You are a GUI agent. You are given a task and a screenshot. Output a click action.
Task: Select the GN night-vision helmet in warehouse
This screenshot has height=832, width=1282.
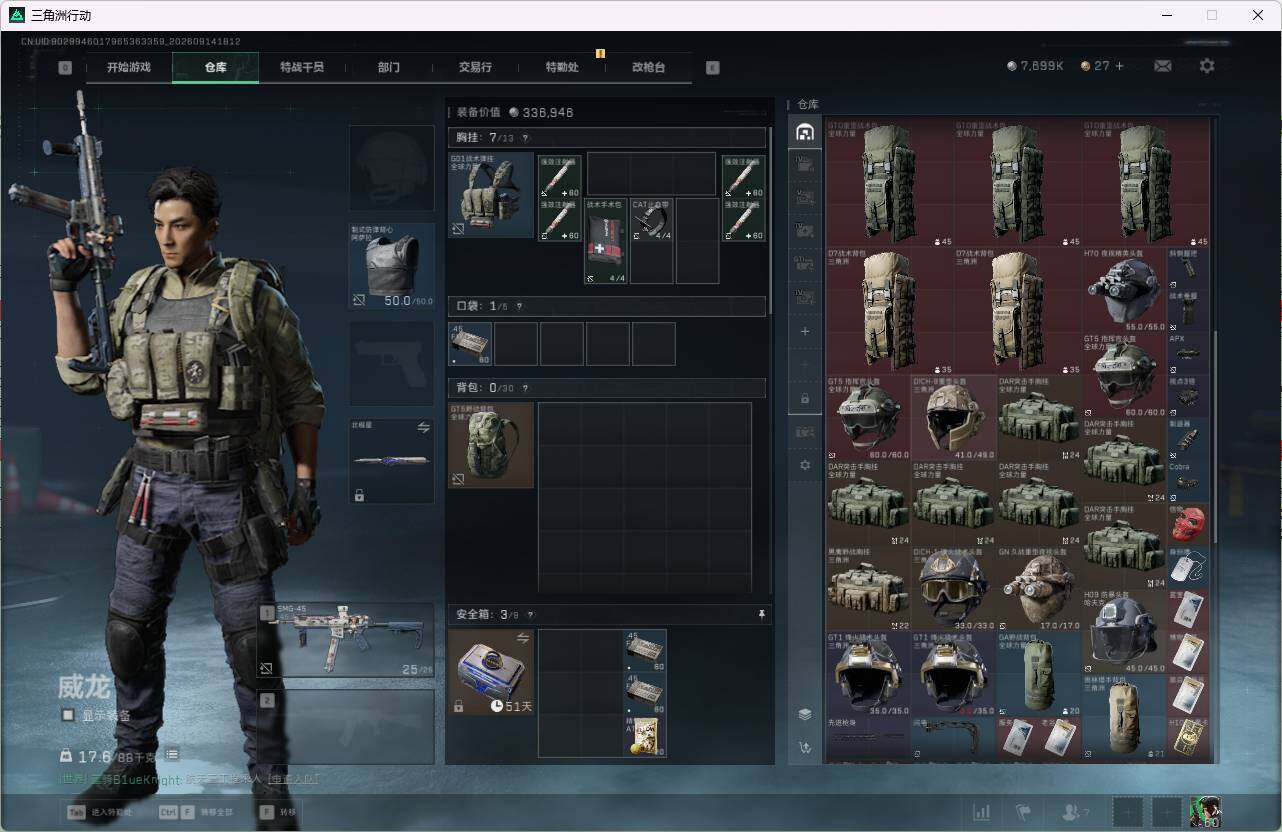[1039, 589]
